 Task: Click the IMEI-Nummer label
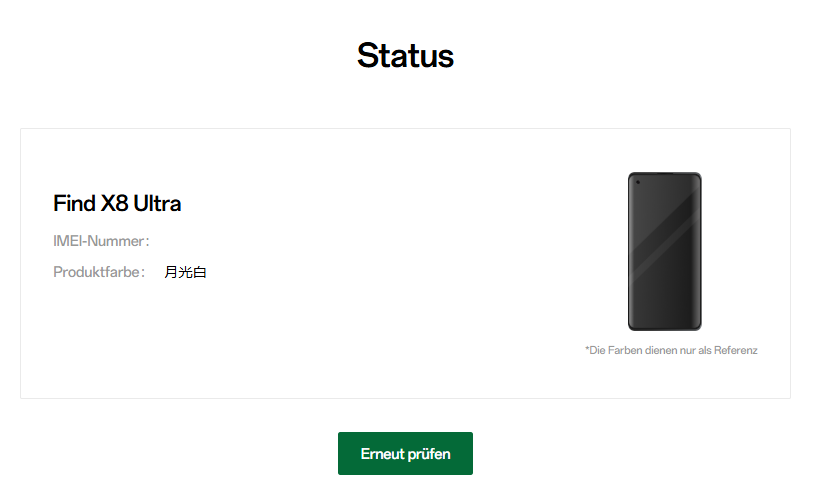click(x=101, y=241)
